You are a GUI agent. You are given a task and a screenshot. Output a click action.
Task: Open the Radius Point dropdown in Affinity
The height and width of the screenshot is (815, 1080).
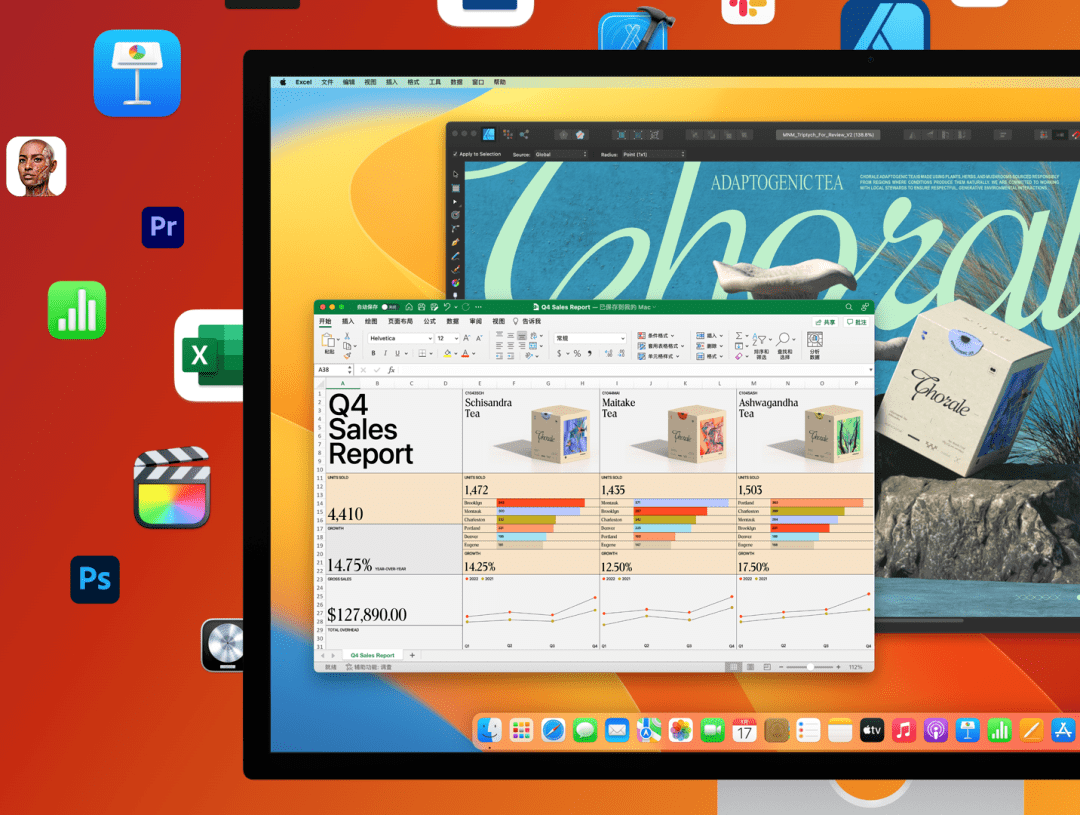653,154
